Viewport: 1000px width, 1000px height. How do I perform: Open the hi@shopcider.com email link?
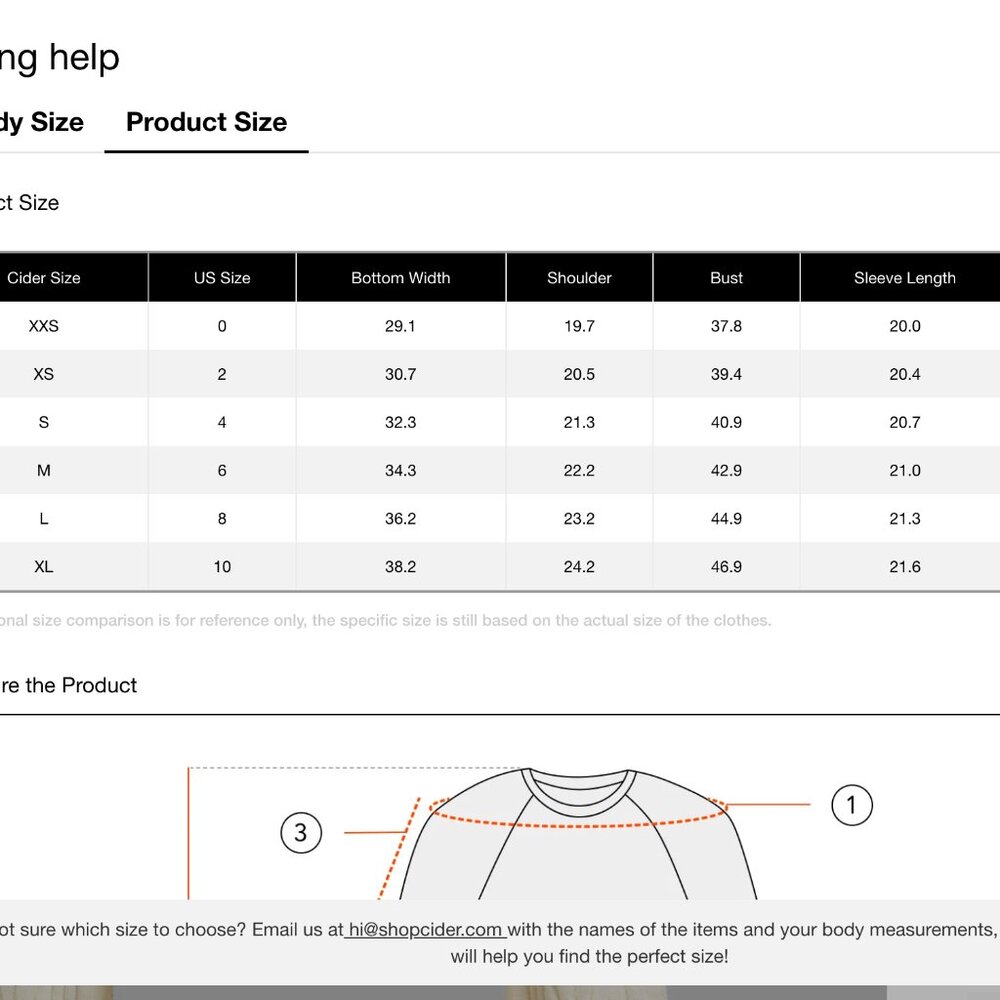pyautogui.click(x=425, y=929)
